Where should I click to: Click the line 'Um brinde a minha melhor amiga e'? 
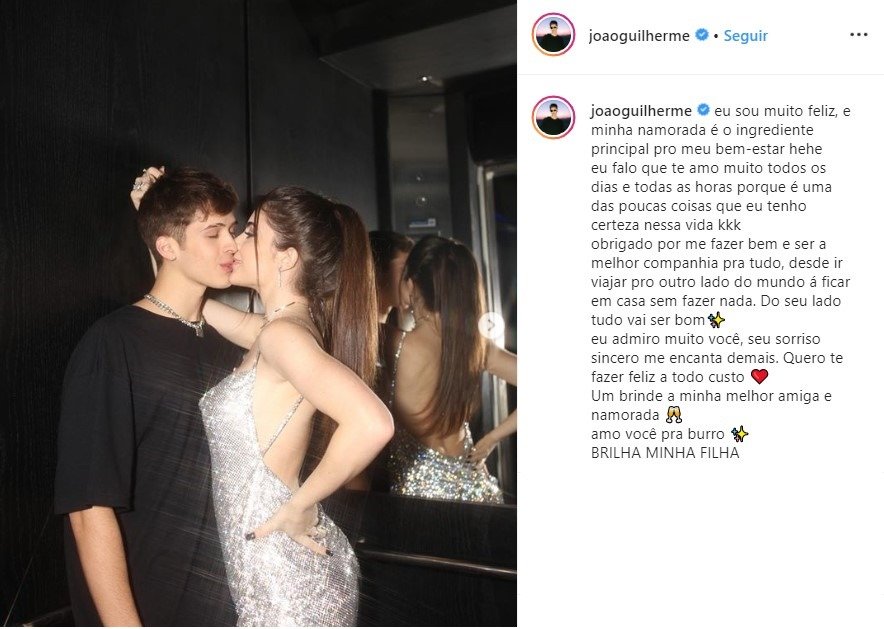pyautogui.click(x=711, y=396)
